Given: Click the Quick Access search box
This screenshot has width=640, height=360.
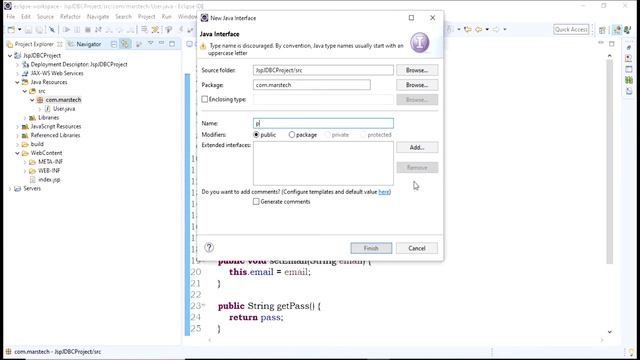Looking at the screenshot, I should (x=571, y=29).
